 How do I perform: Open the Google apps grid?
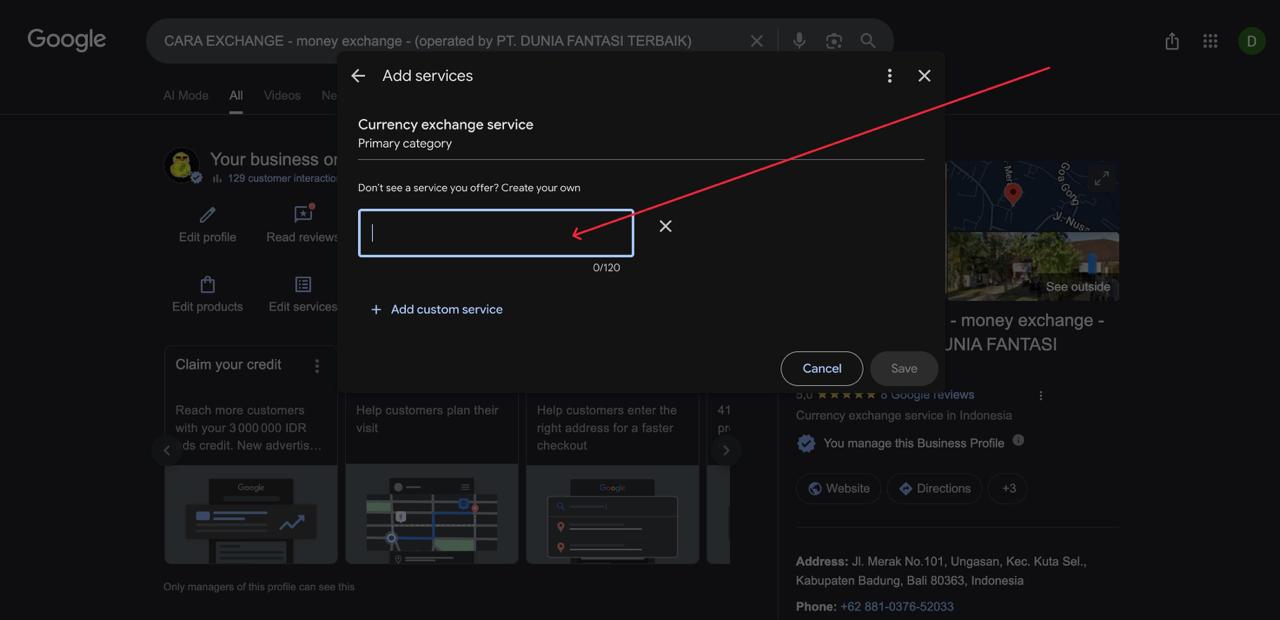(x=1210, y=41)
